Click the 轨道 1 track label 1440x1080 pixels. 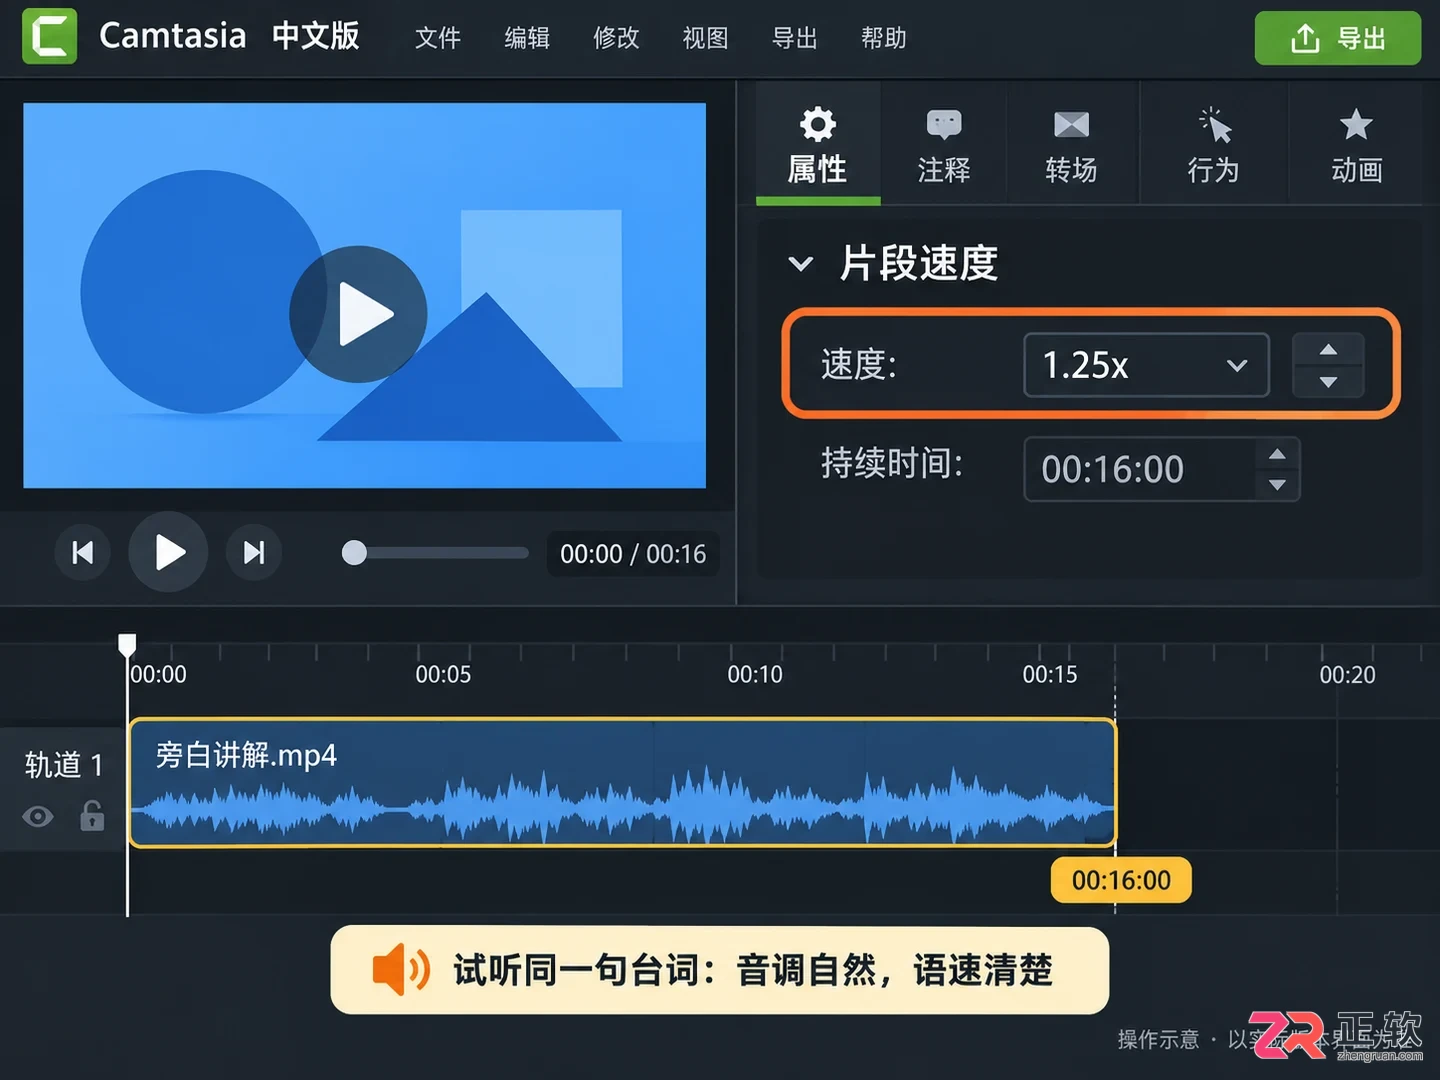64,765
